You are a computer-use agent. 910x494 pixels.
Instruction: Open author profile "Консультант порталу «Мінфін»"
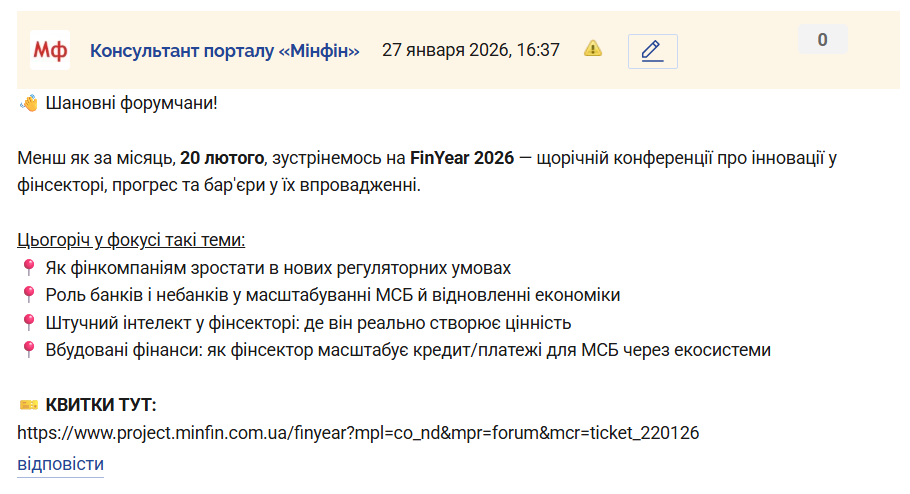click(x=224, y=50)
